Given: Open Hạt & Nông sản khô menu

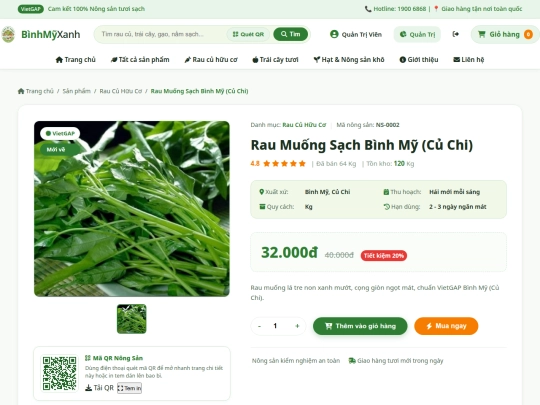Looking at the screenshot, I should pyautogui.click(x=349, y=60).
